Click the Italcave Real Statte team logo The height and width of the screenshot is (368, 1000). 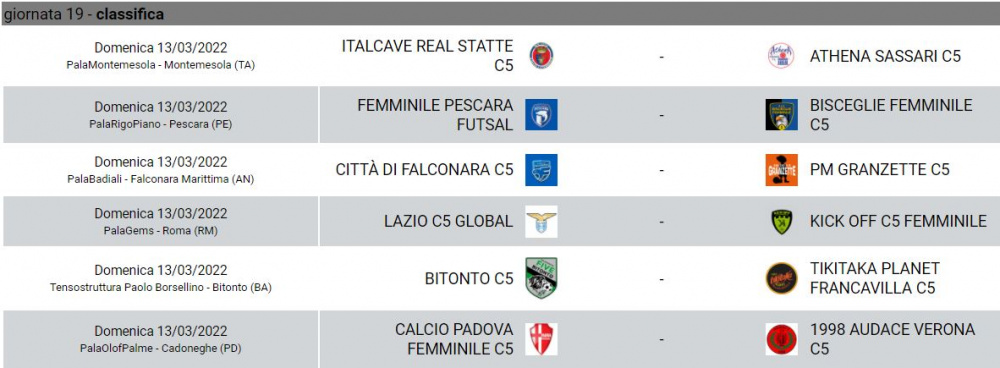tap(541, 55)
